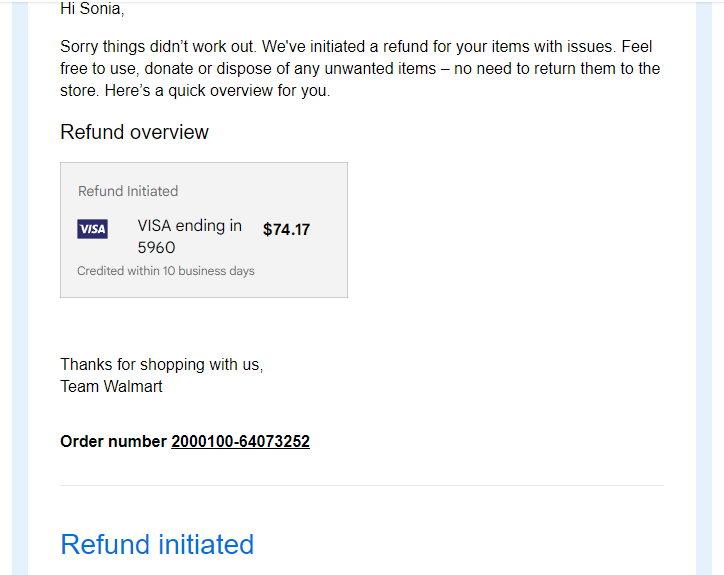
Task: Click the horizontal divider below the order number
Action: click(362, 485)
